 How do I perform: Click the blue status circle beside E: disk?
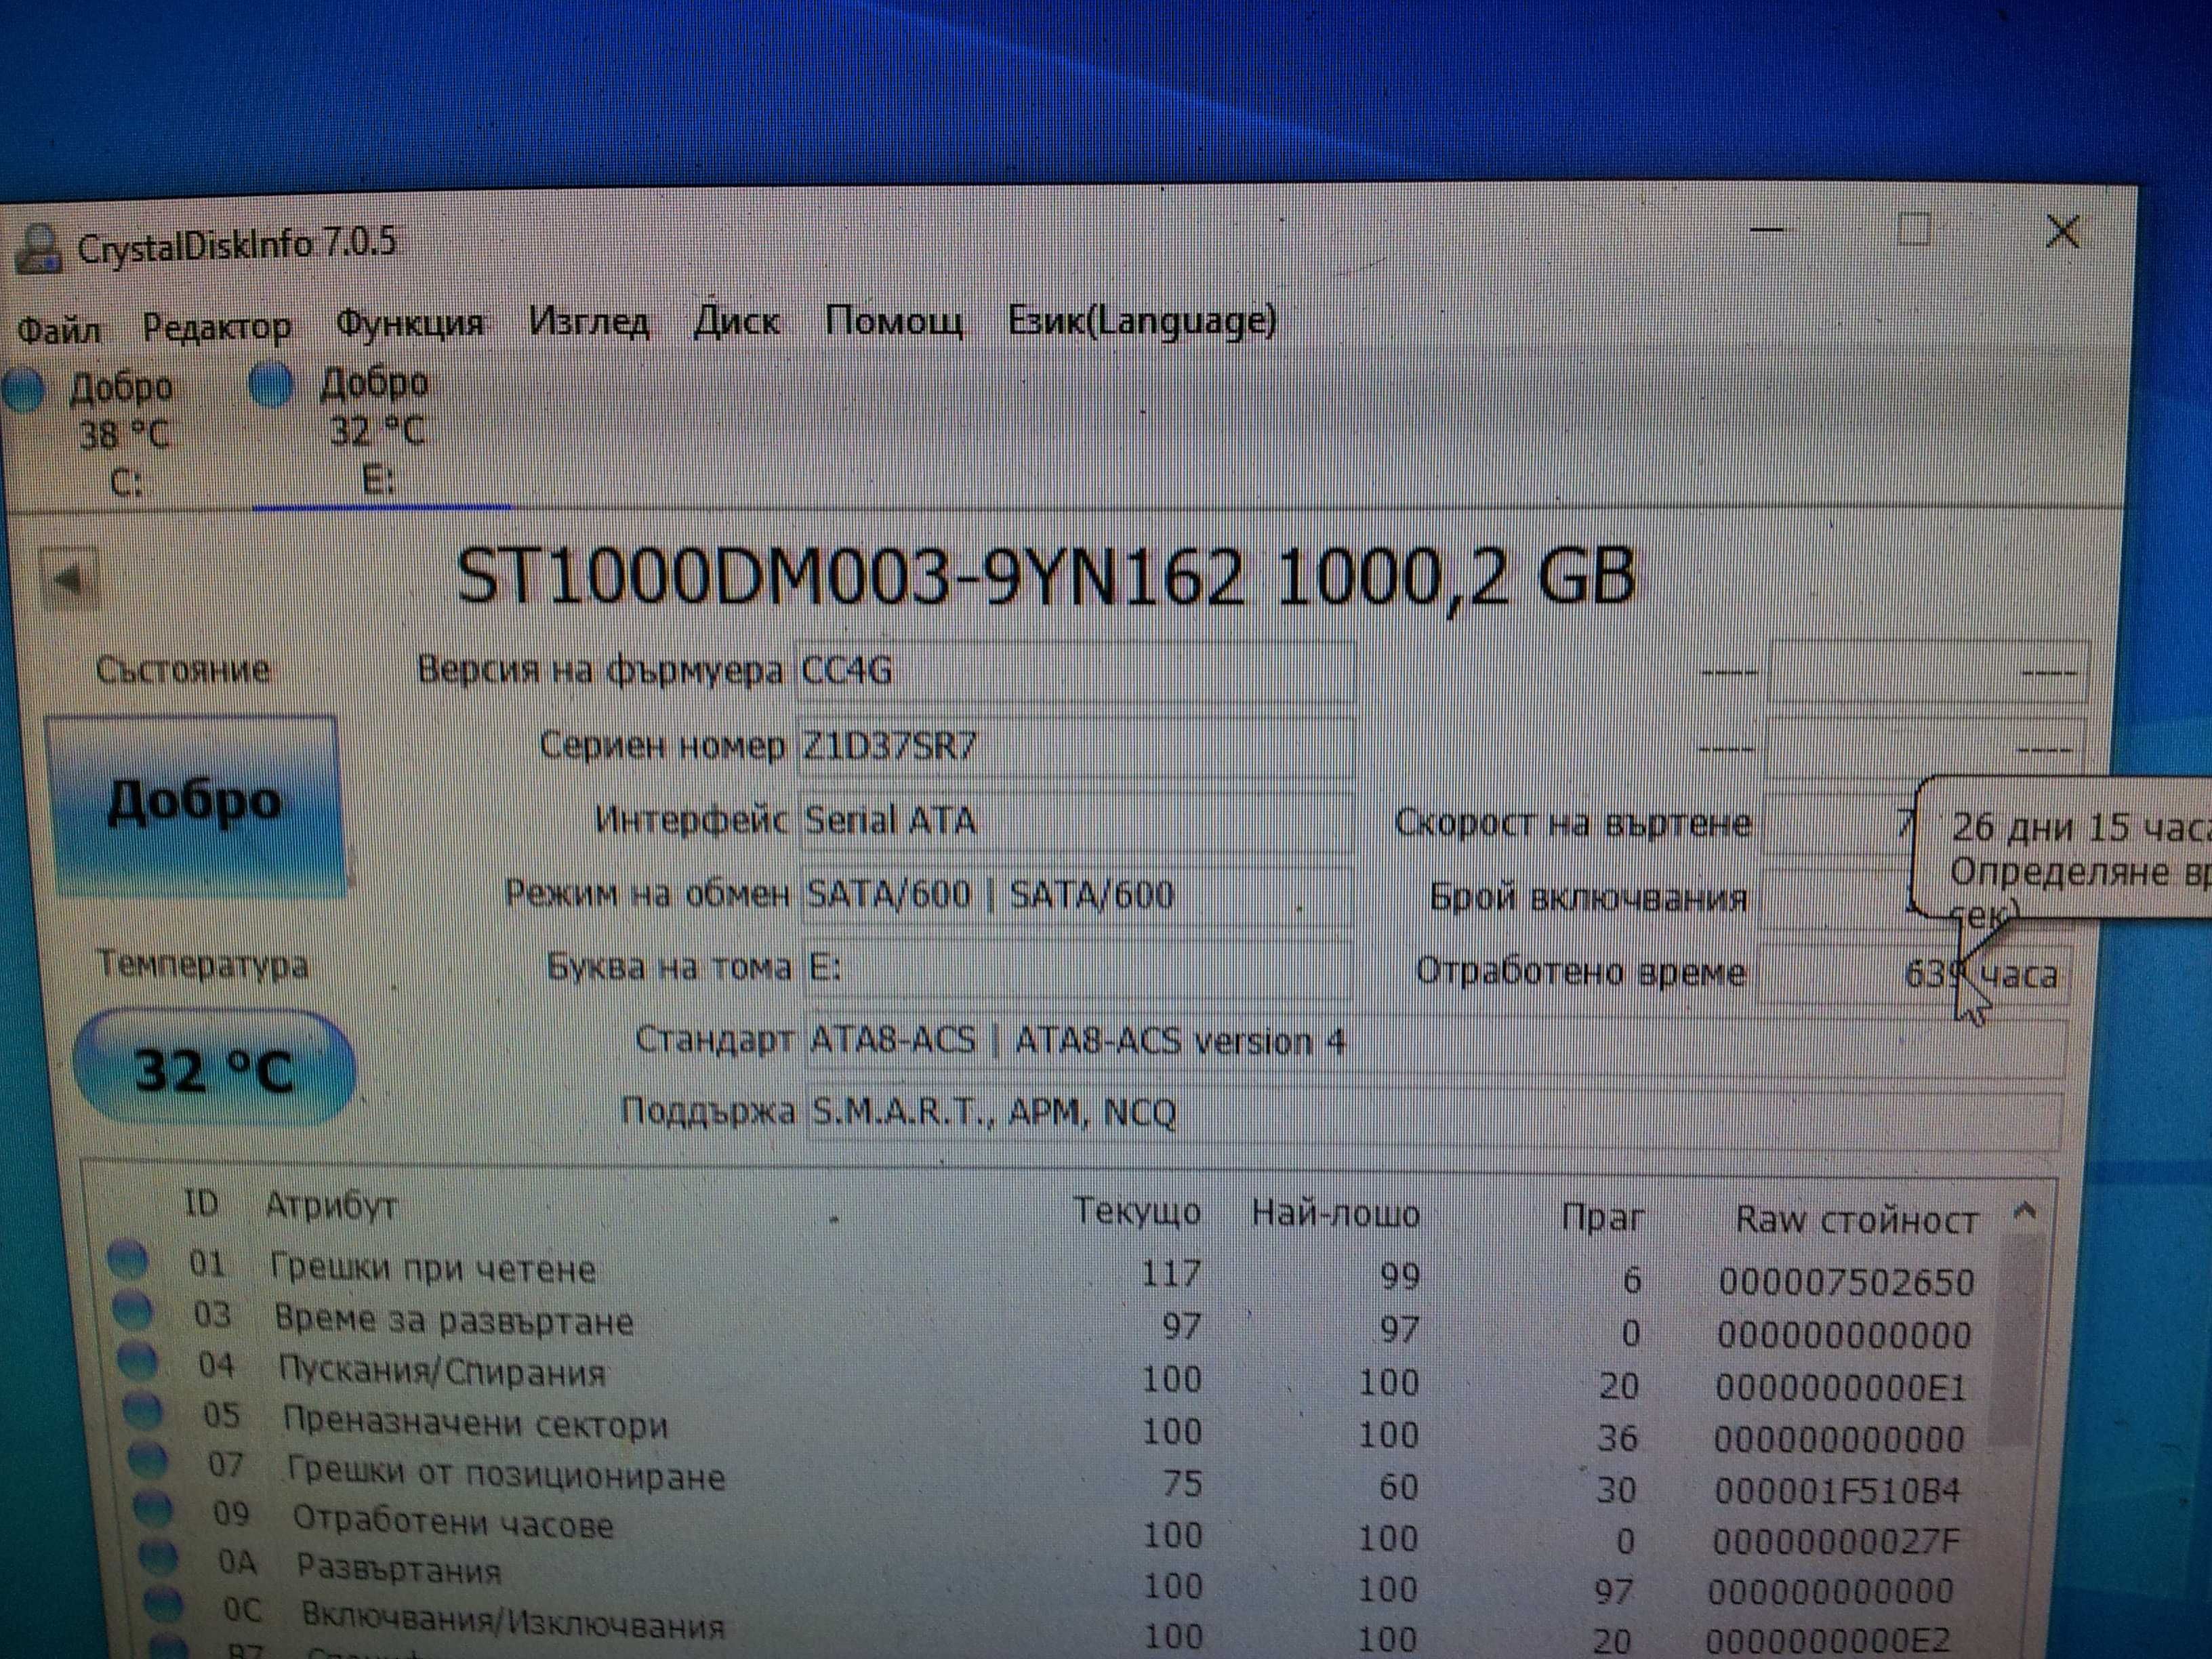coord(270,385)
